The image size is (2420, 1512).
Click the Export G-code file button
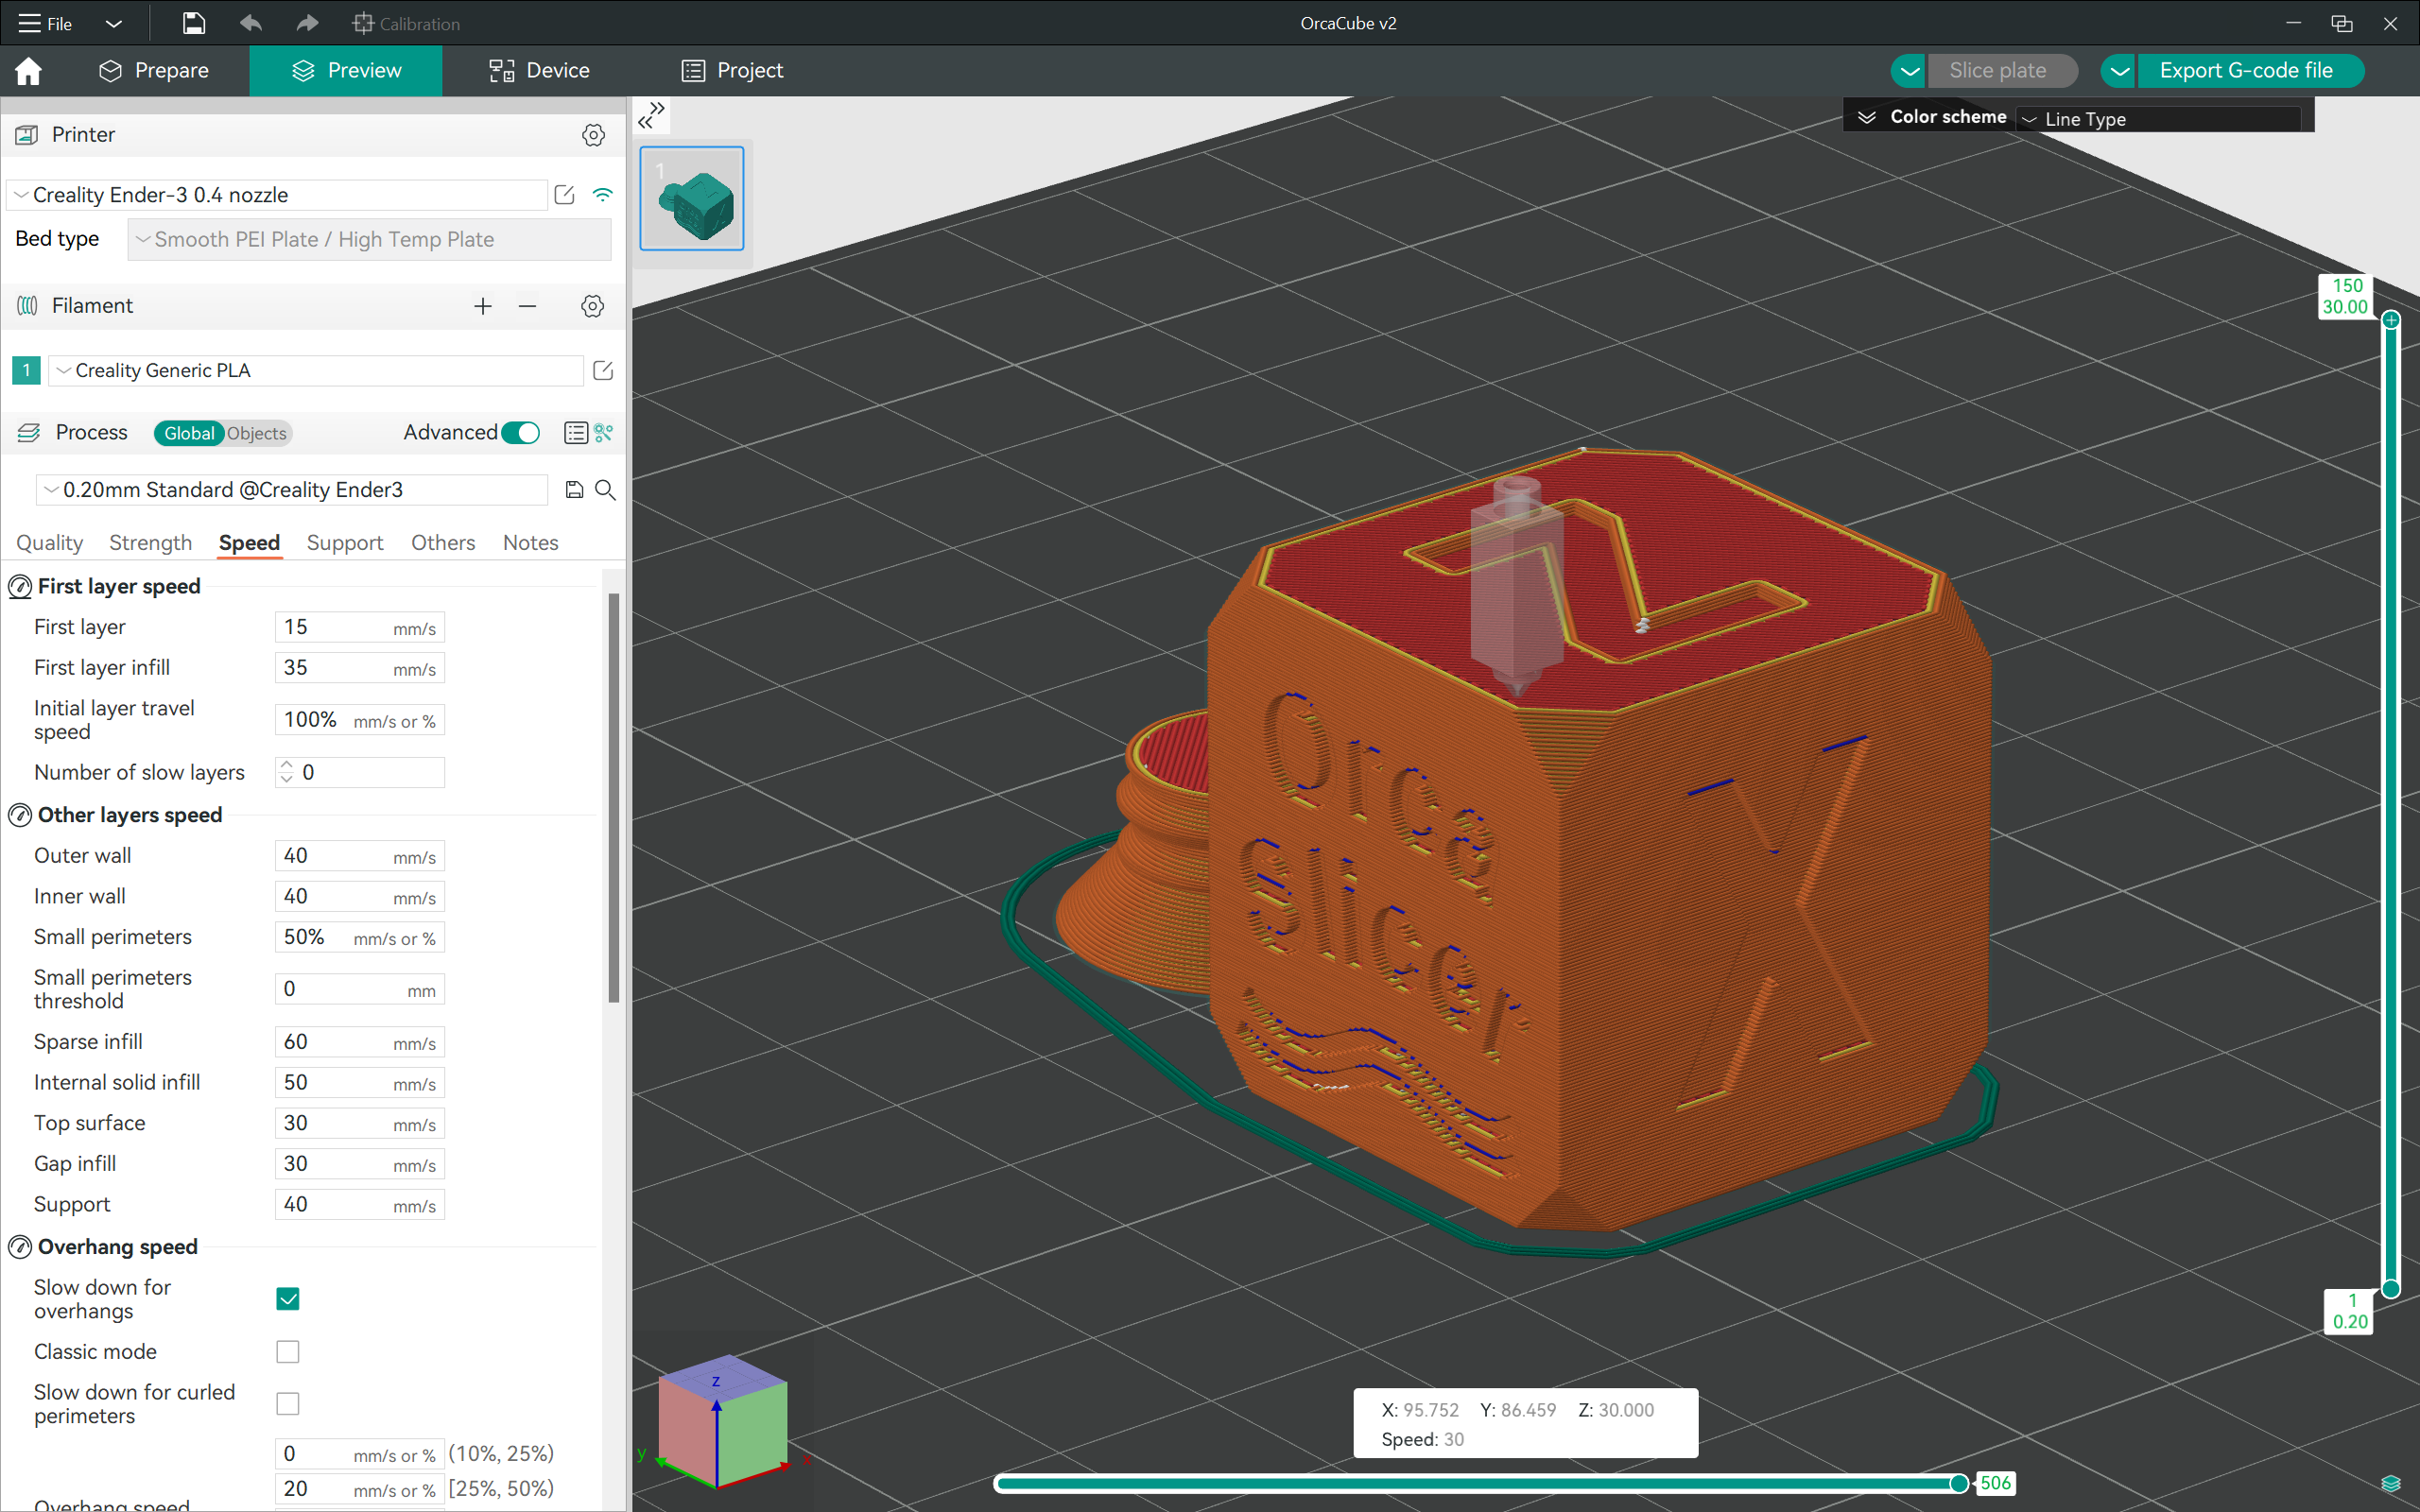pyautogui.click(x=2248, y=70)
